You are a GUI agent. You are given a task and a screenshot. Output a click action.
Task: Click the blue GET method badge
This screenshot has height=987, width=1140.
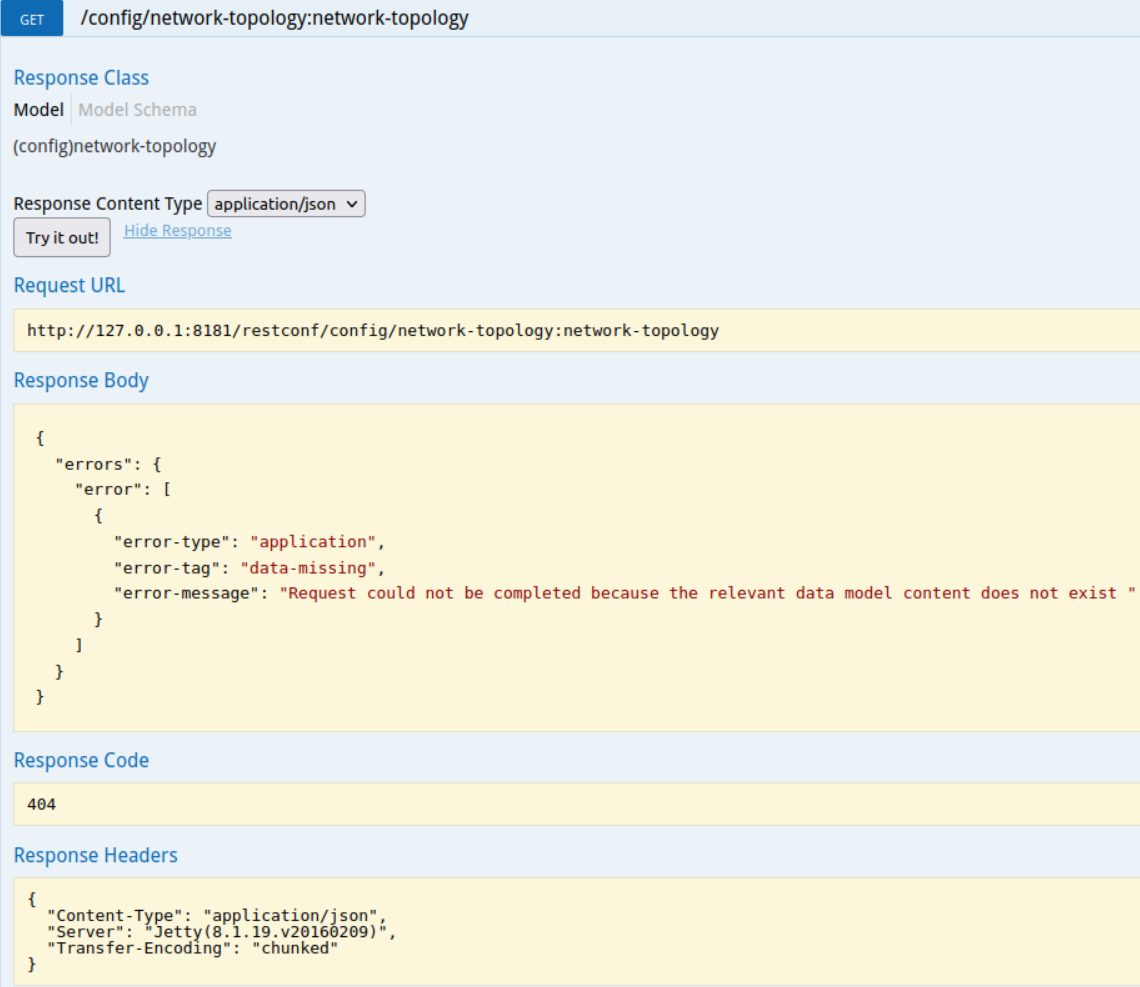[32, 19]
